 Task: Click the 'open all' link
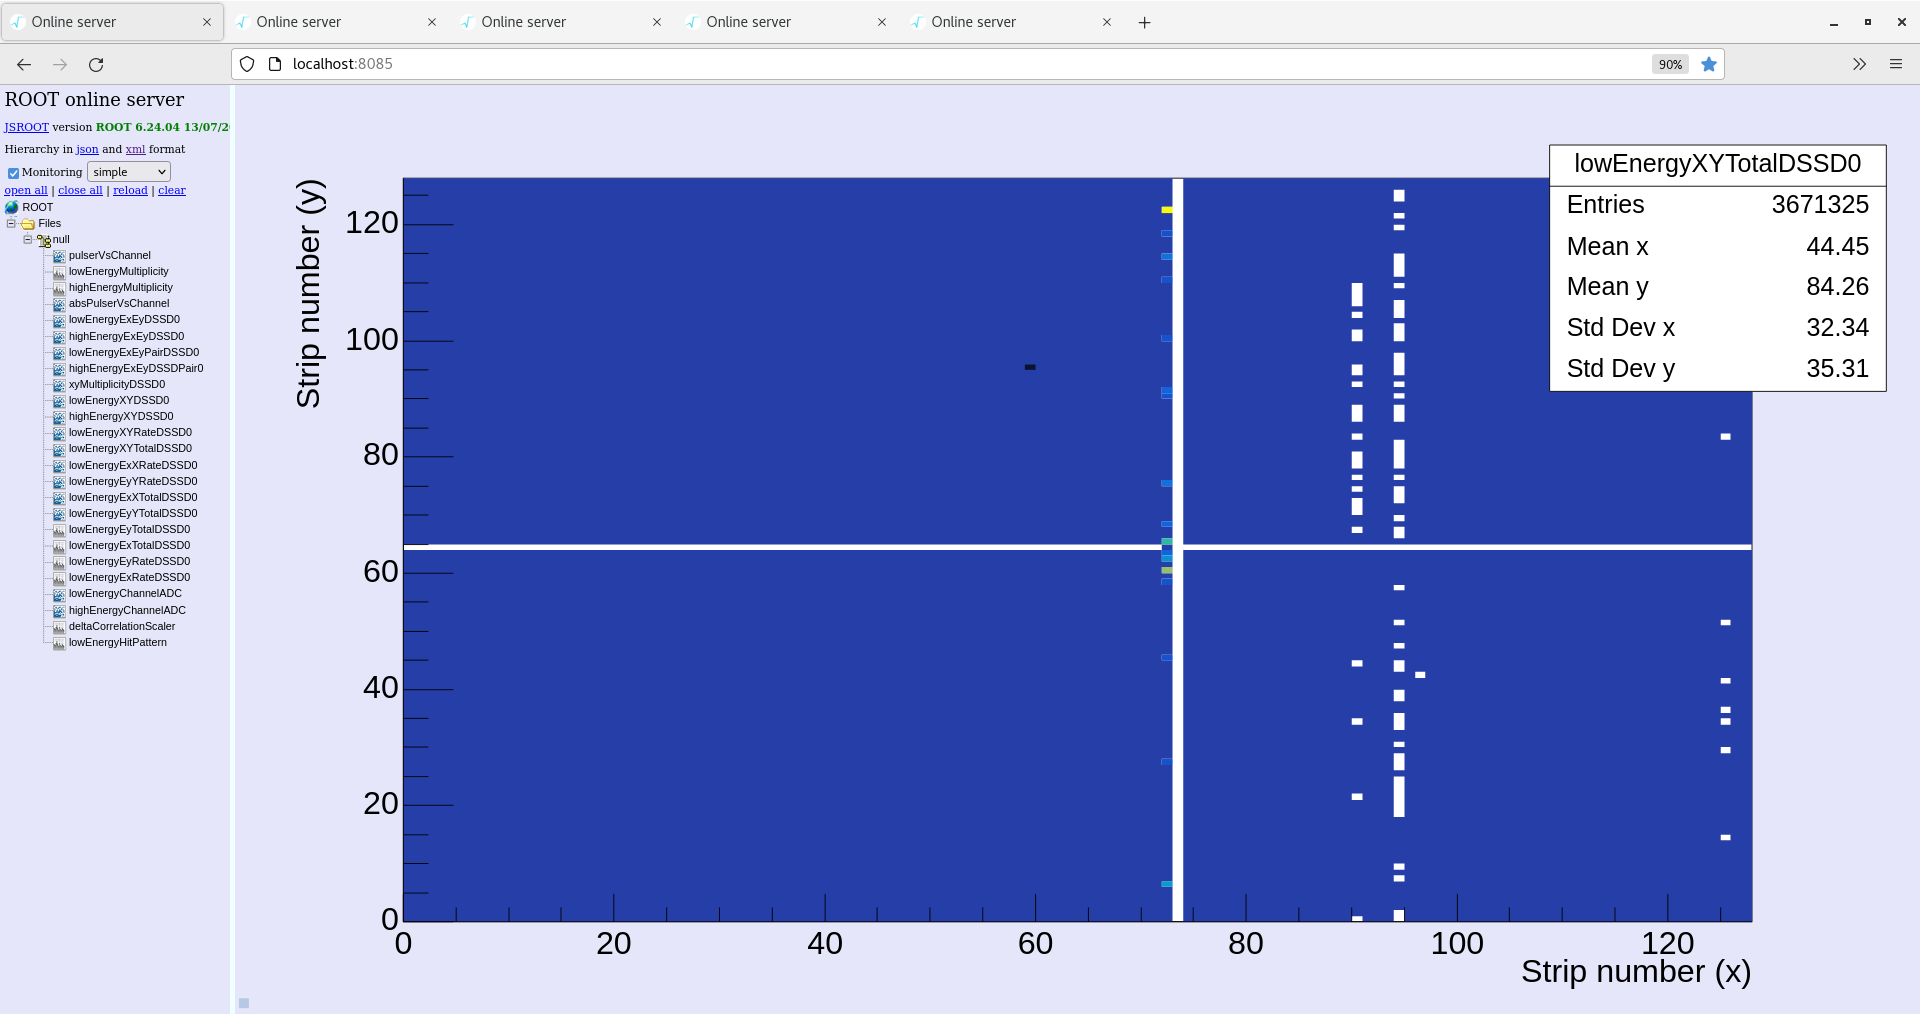[26, 190]
